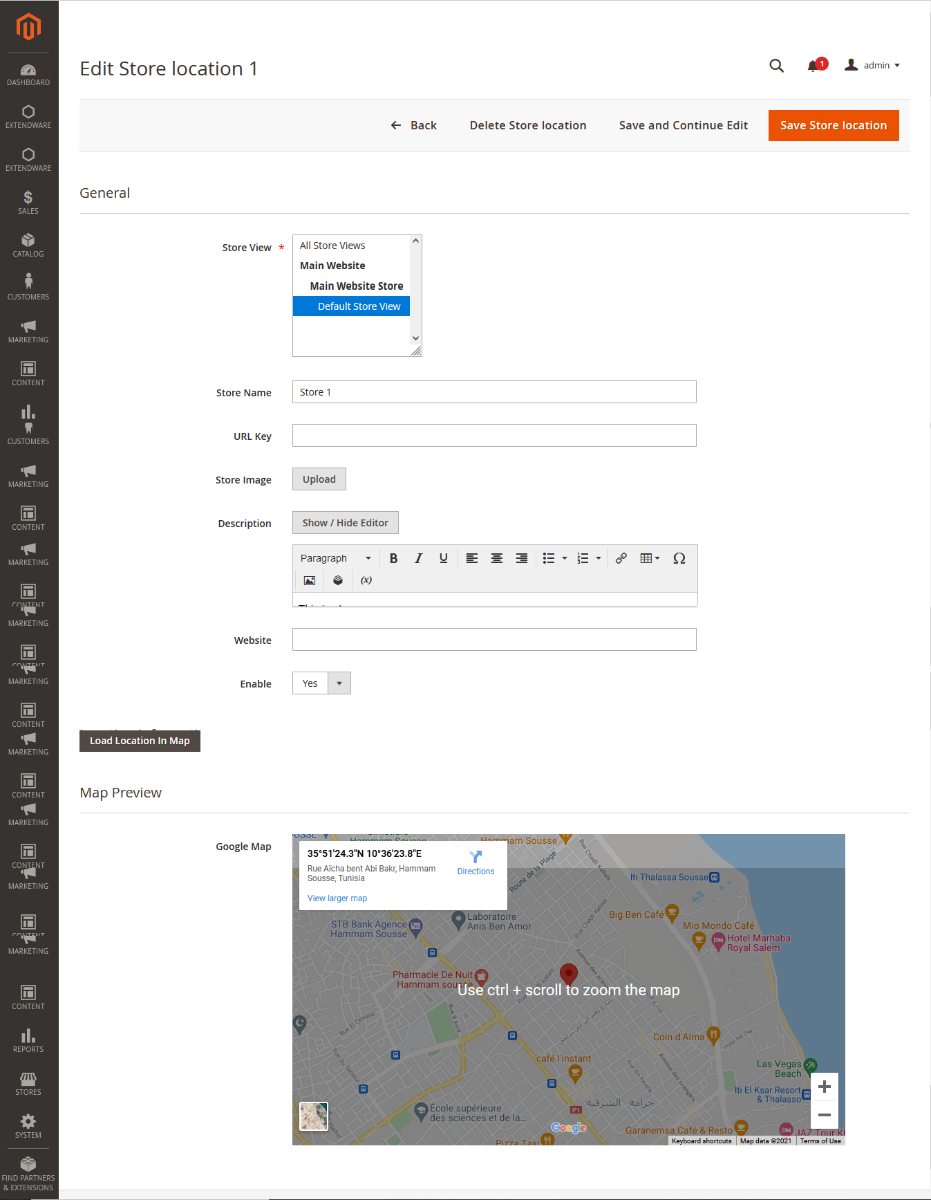This screenshot has width=931, height=1200.
Task: Zoom in on the Google Map
Action: 824,1087
